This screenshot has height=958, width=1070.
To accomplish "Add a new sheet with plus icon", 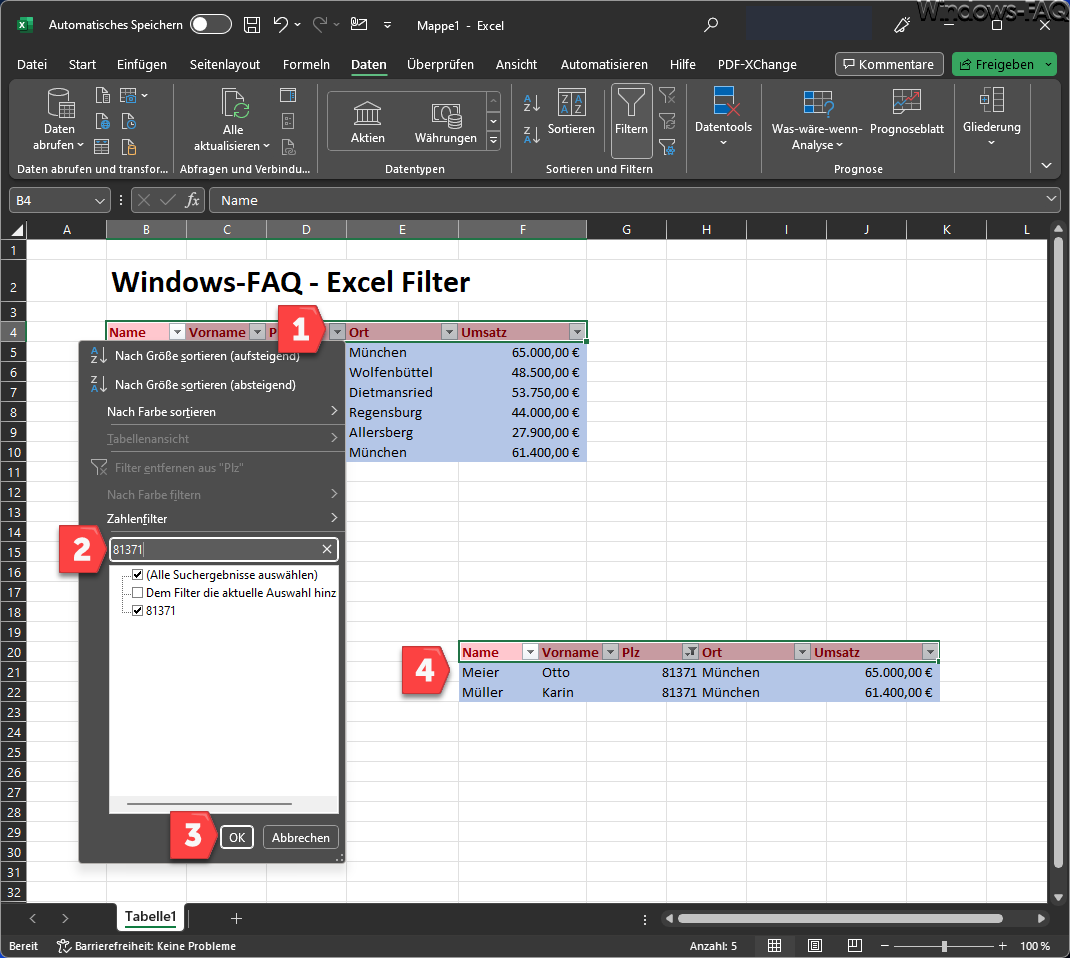I will [x=236, y=918].
